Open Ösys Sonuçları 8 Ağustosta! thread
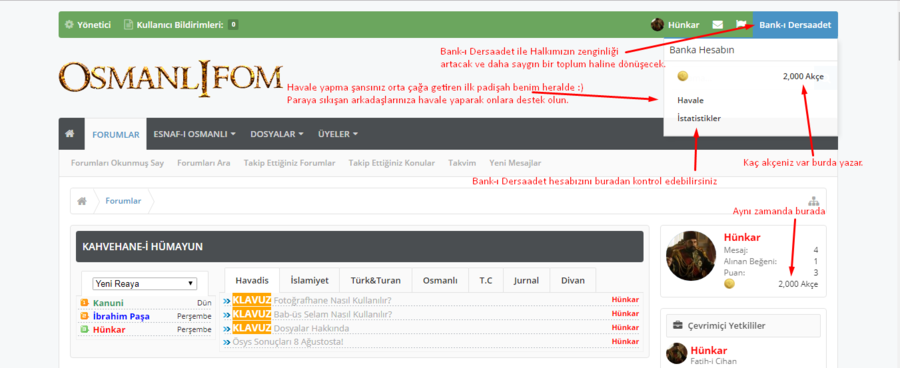900x368 pixels. pos(288,342)
